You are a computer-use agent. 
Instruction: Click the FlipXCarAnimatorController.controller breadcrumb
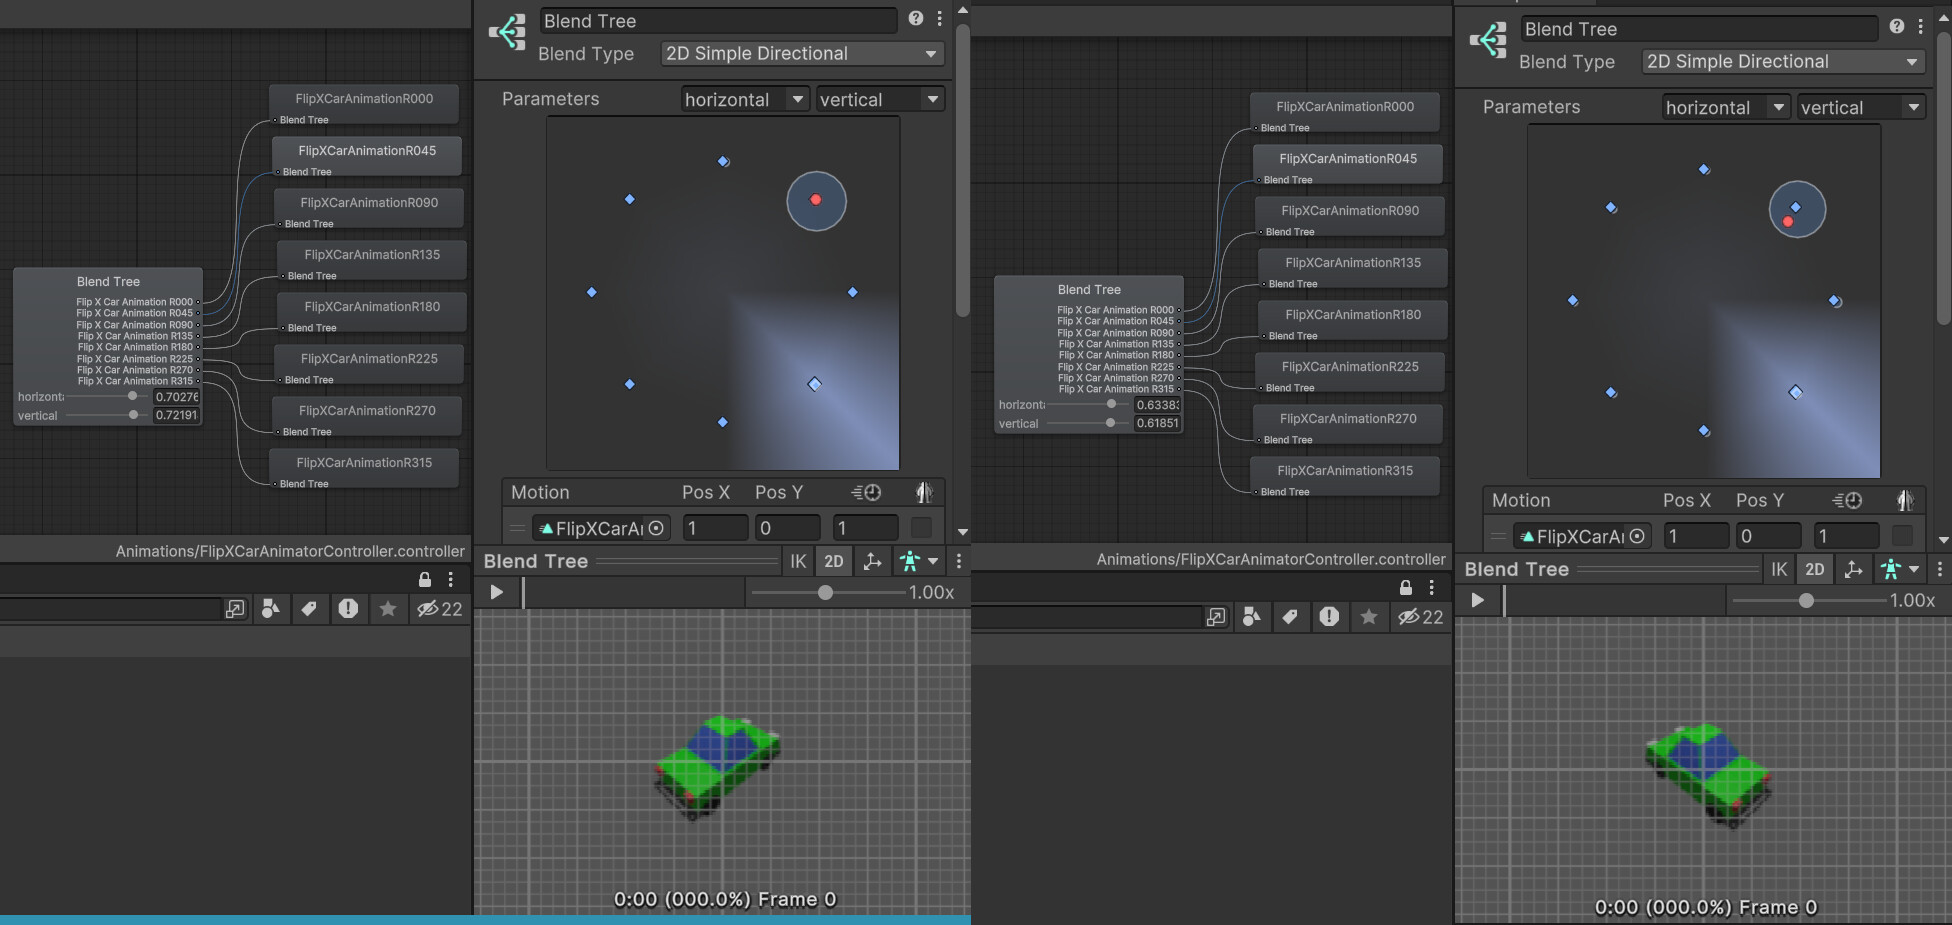[x=289, y=551]
